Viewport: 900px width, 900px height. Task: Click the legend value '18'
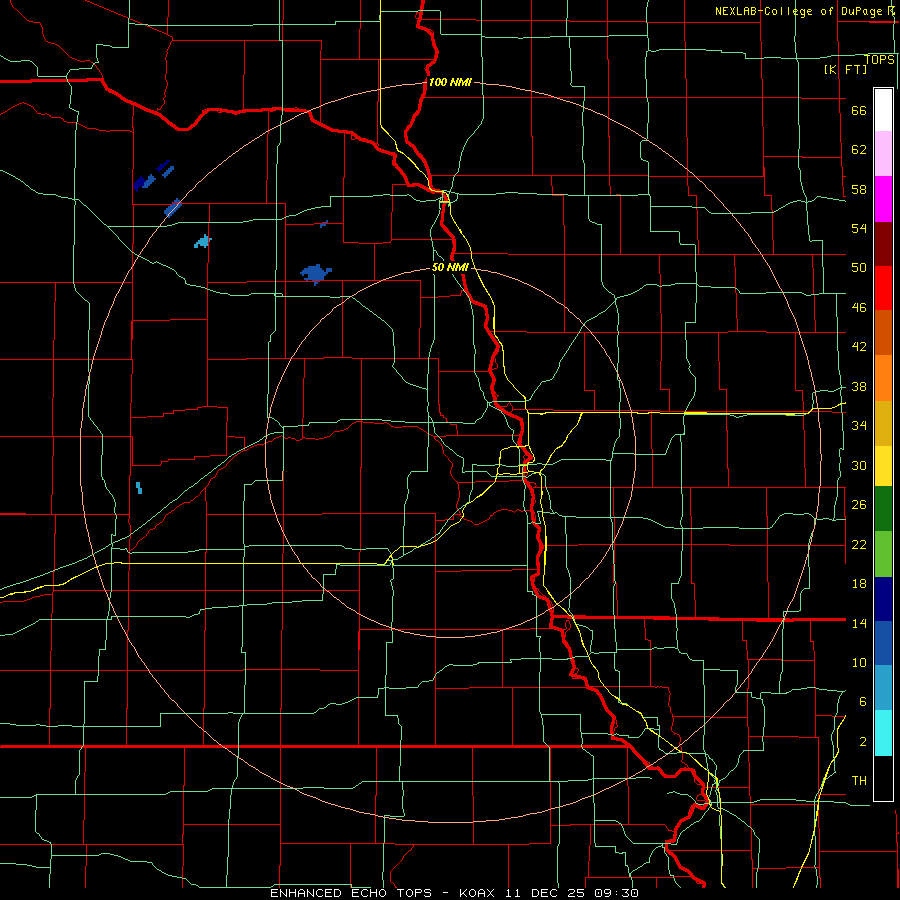(859, 584)
